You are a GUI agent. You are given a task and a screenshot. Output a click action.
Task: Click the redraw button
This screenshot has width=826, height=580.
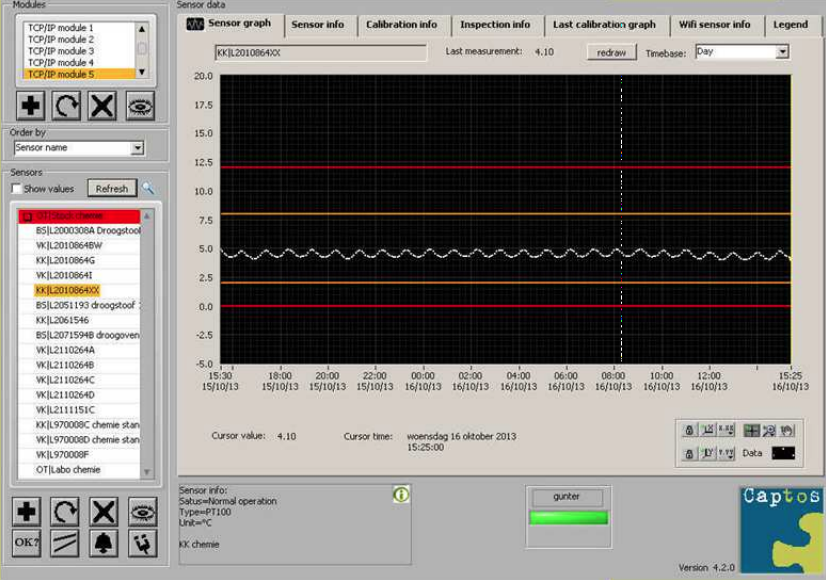coord(610,51)
